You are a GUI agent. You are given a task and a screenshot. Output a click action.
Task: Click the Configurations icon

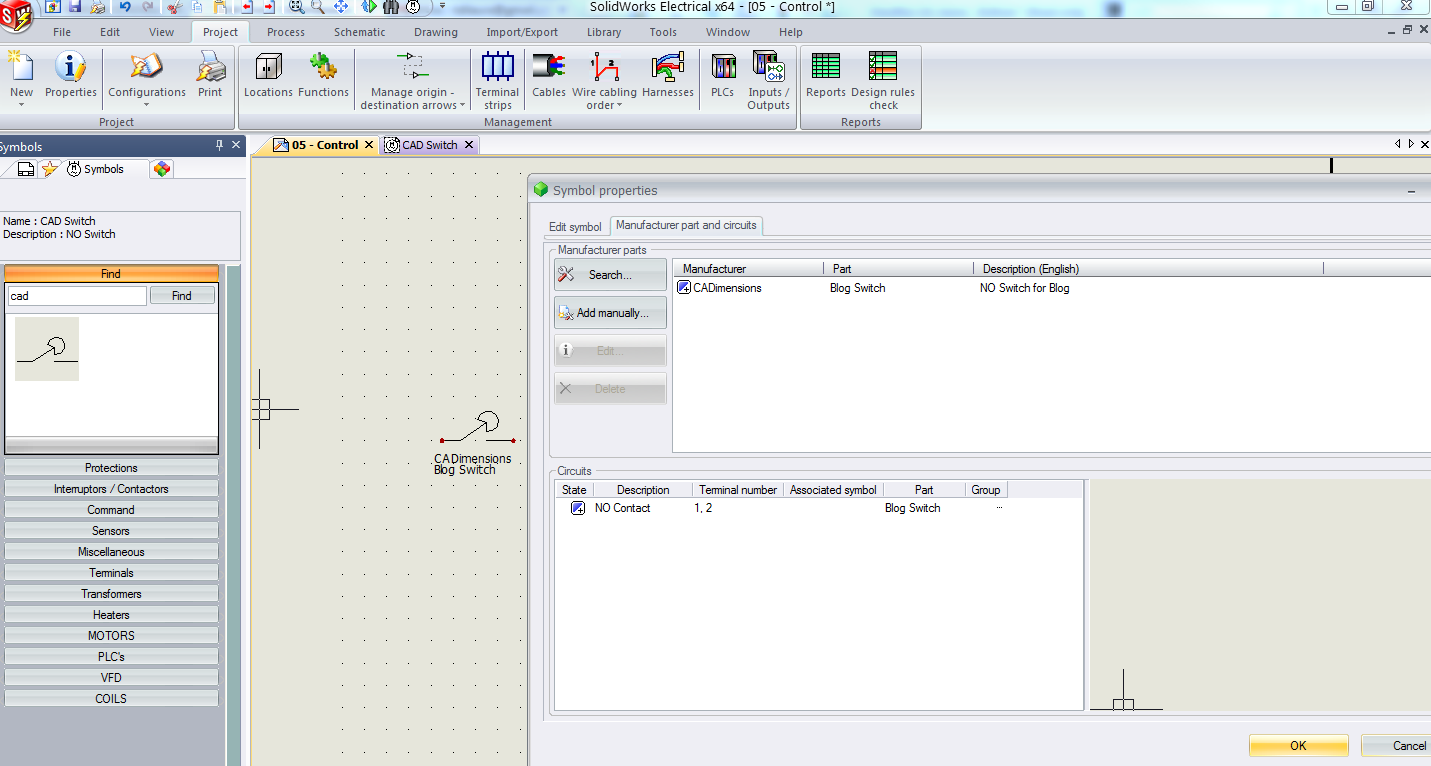pyautogui.click(x=147, y=68)
